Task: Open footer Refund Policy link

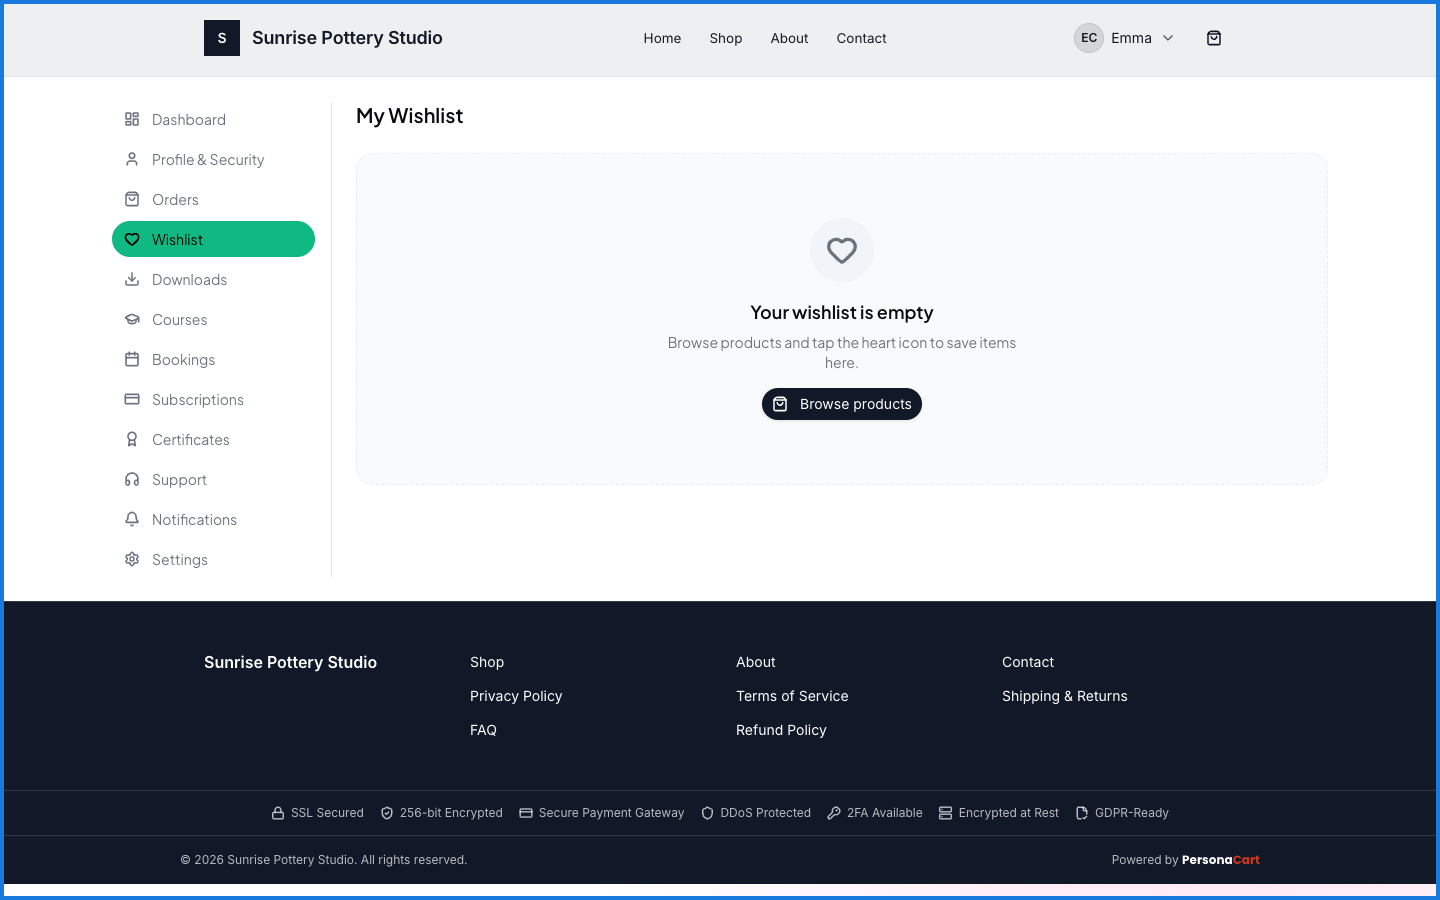Action: point(781,730)
